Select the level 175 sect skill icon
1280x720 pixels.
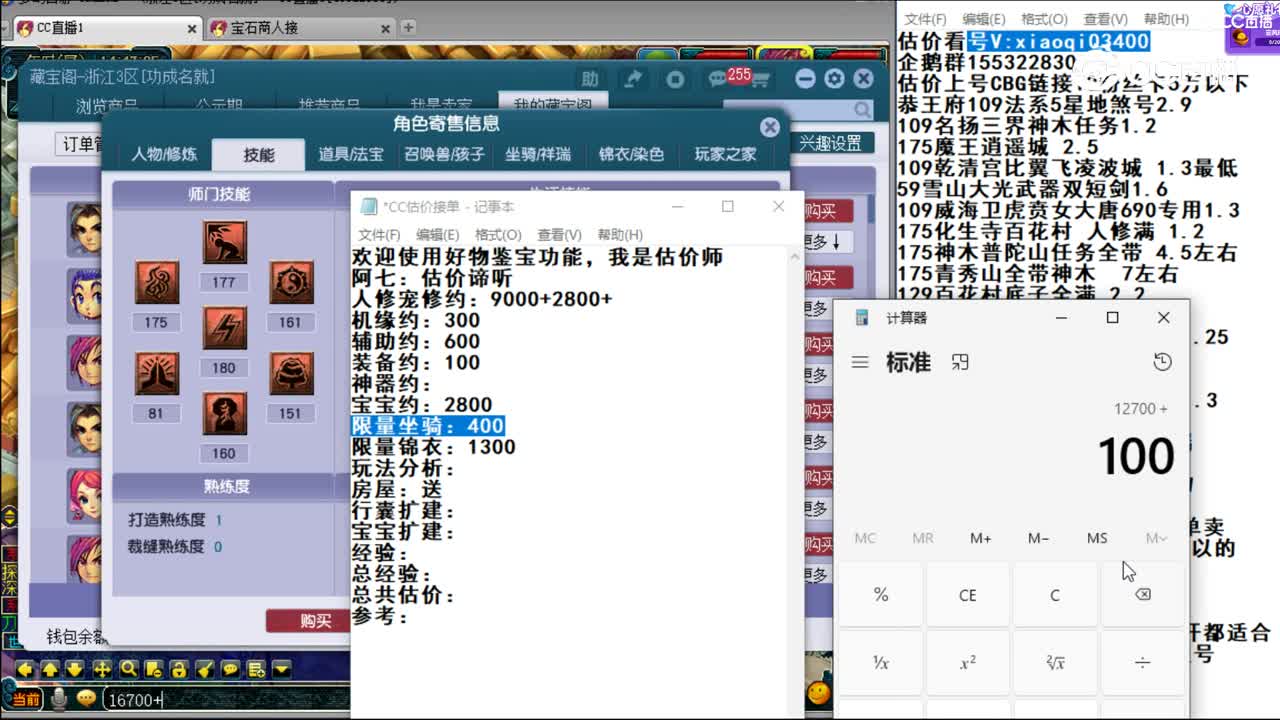coord(157,283)
